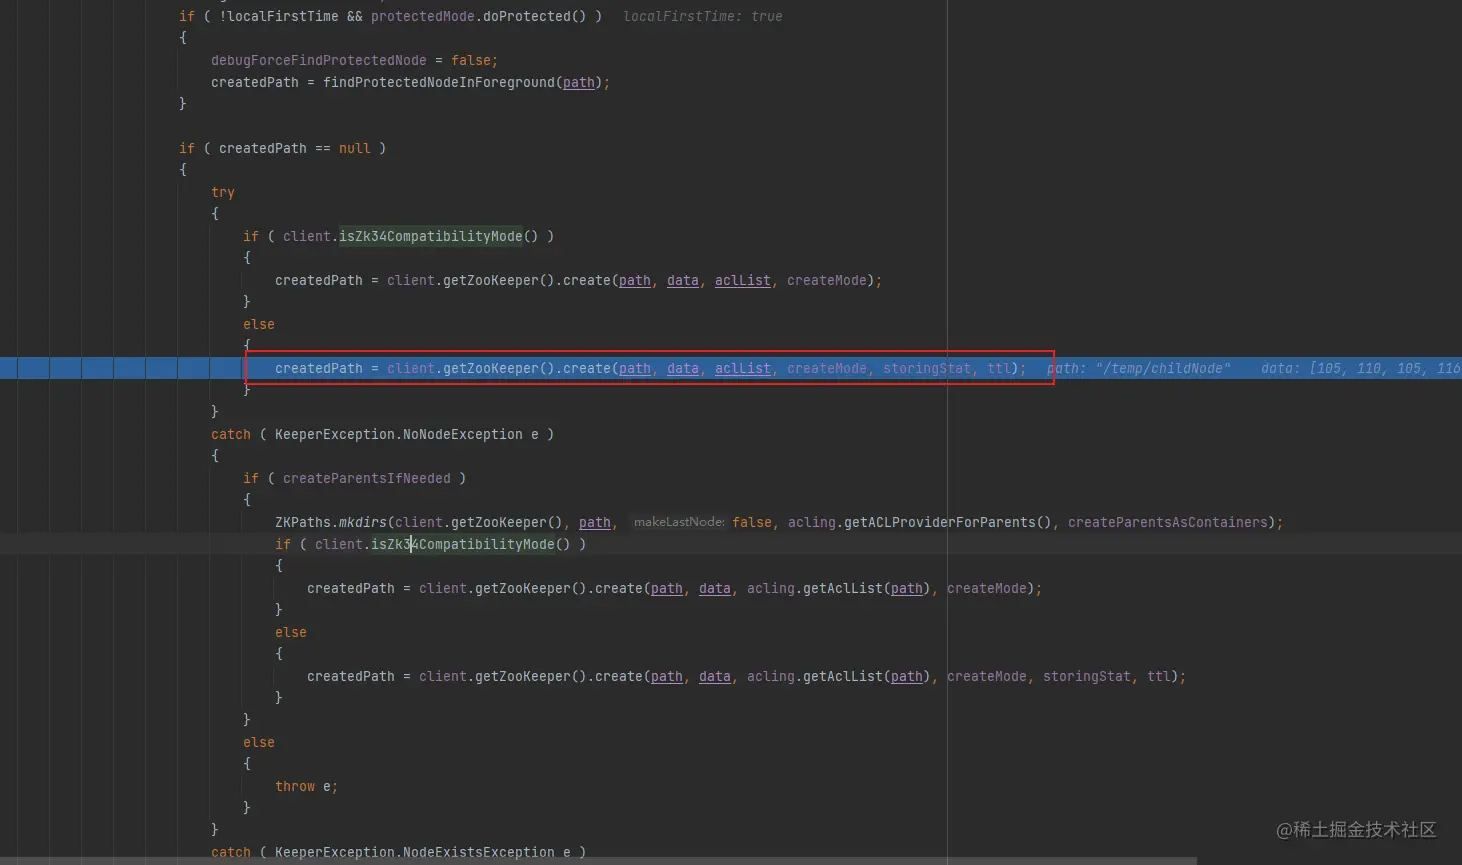This screenshot has height=865, width=1462.
Task: Click storingStat on the highlighted execution line
Action: pyautogui.click(x=926, y=368)
